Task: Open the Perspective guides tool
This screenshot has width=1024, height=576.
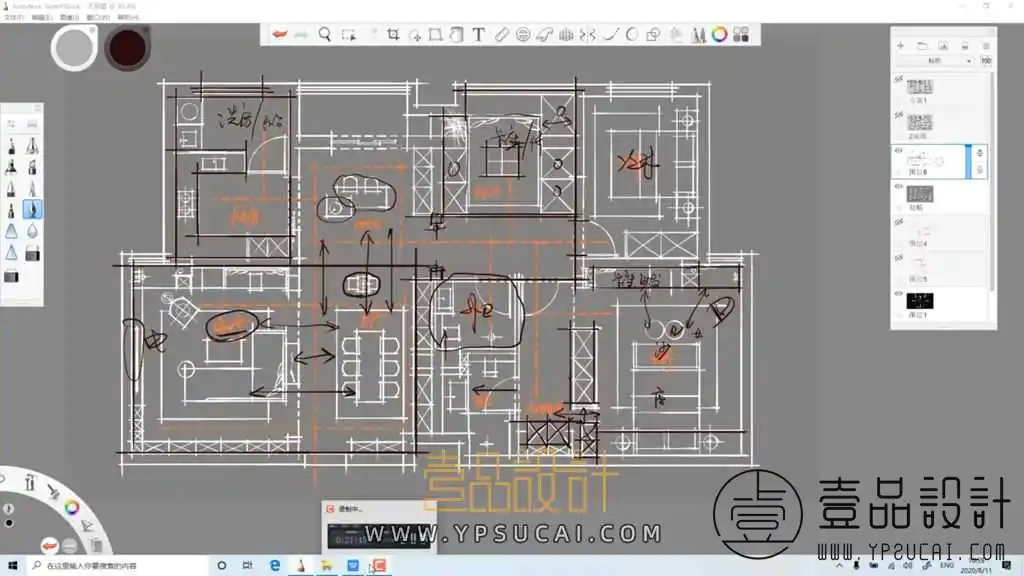Action: pos(566,35)
